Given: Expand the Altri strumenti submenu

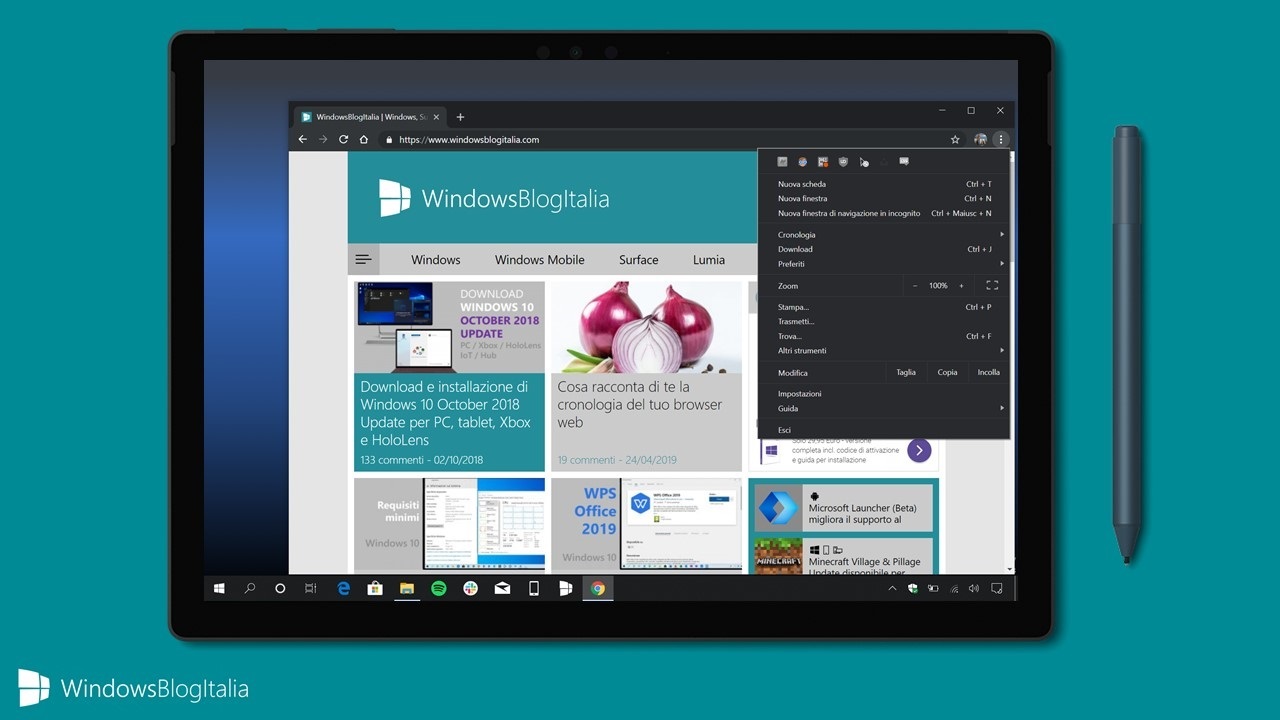Looking at the screenshot, I should click(x=884, y=351).
